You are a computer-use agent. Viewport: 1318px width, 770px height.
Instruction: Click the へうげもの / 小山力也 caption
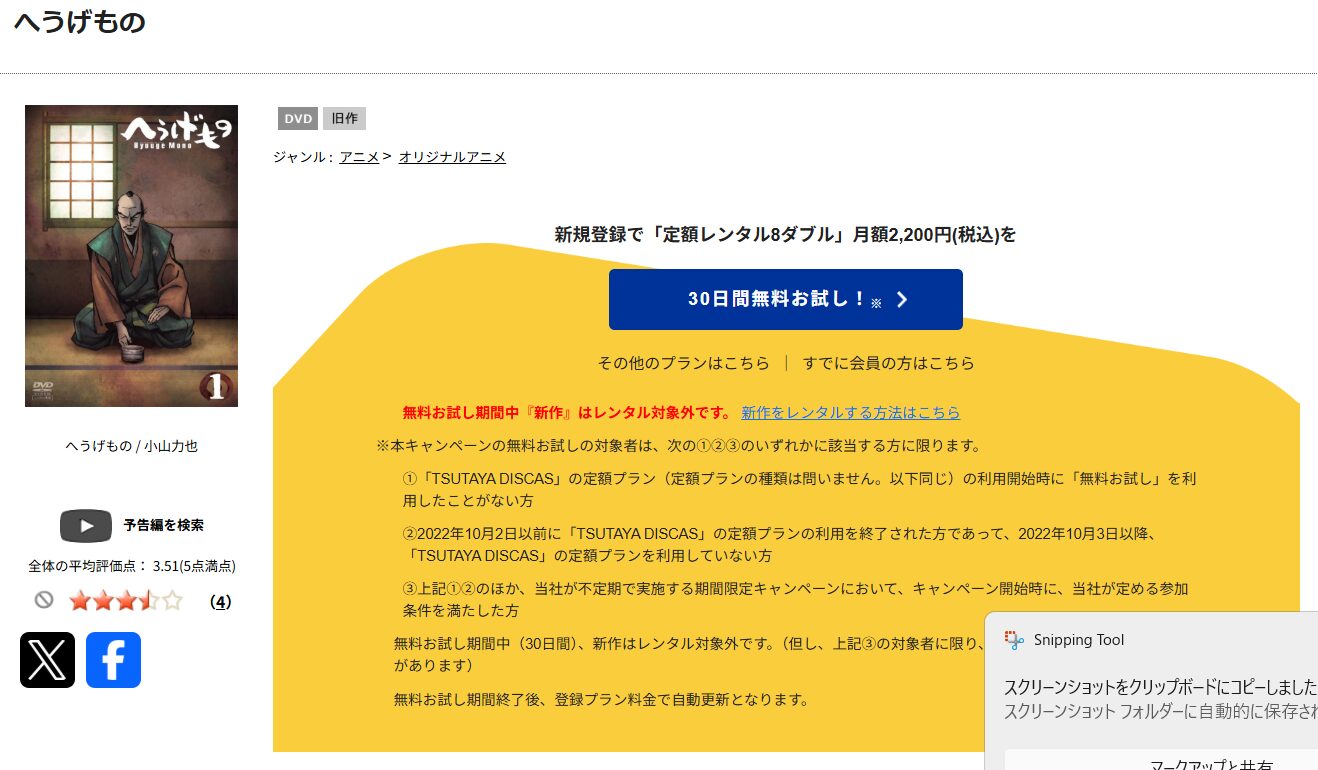[131, 446]
